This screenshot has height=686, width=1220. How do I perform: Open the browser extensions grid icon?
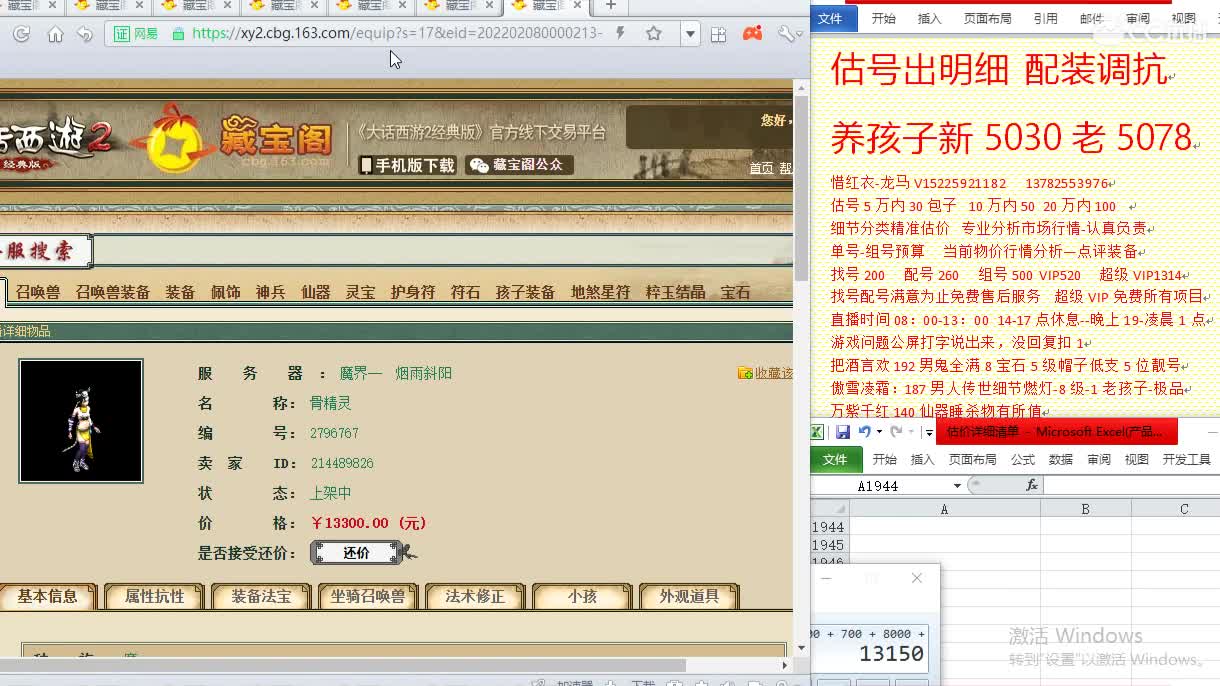click(x=718, y=34)
